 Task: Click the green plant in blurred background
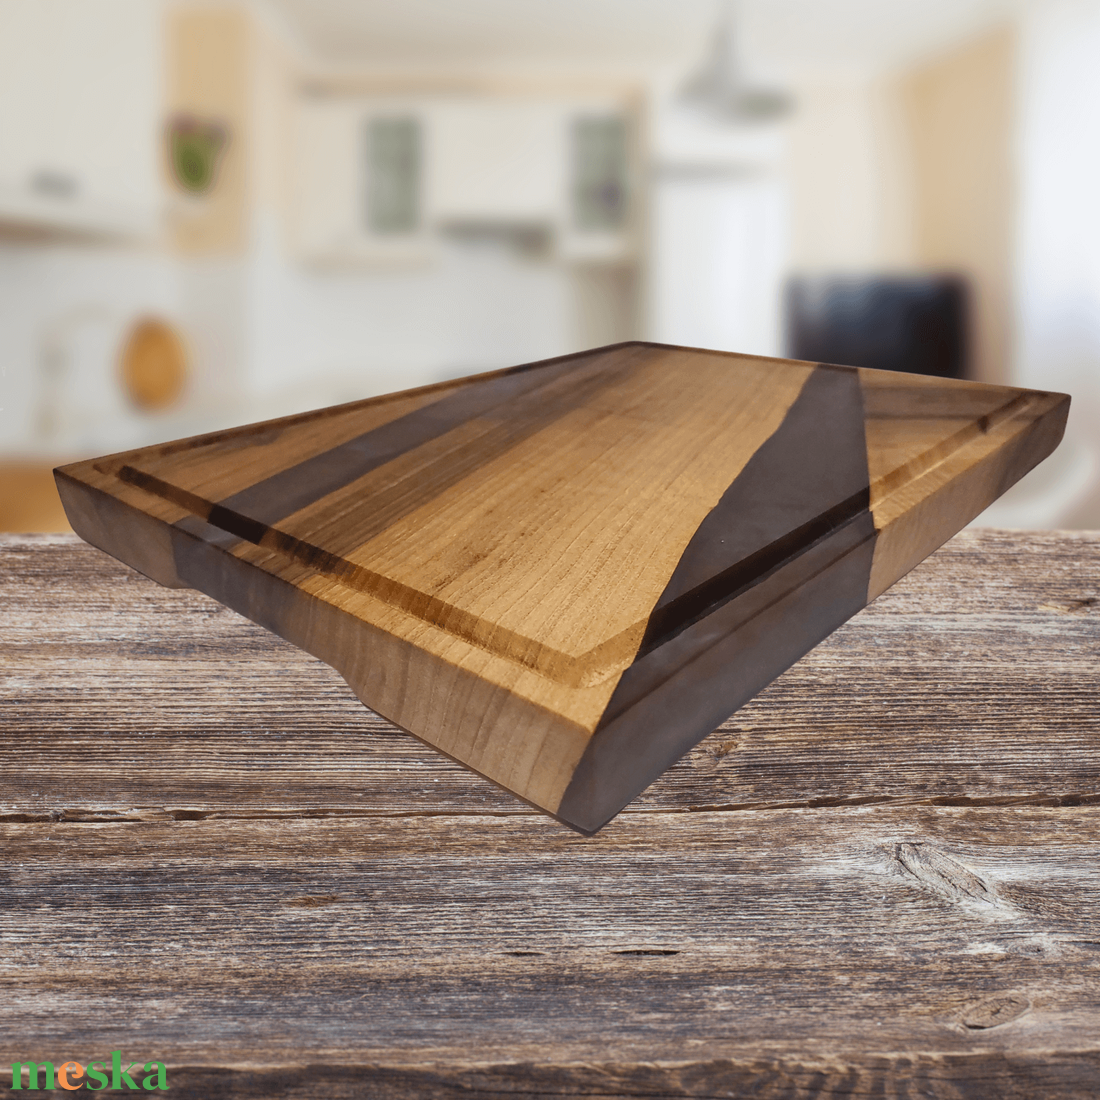pos(197,153)
